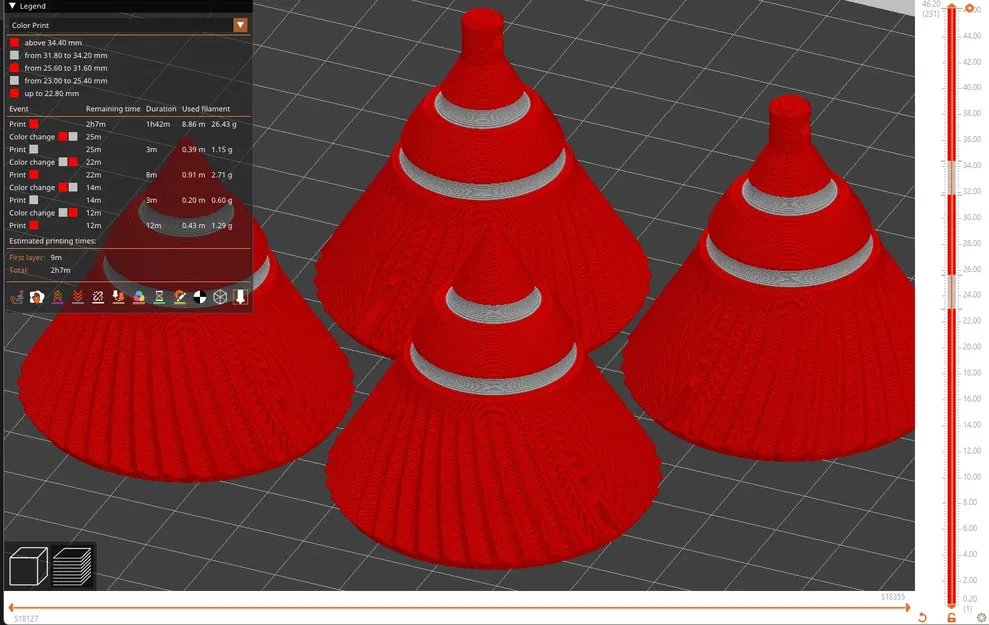
Task: Toggle retractions visibility in legend
Action: click(57, 296)
